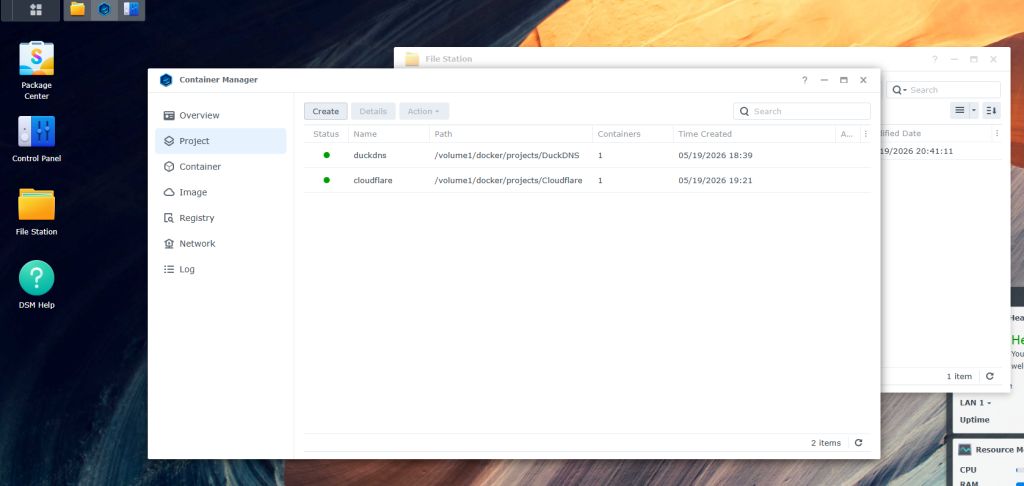Open the Network section
Viewport: 1024px width, 486px height.
click(x=221, y=243)
